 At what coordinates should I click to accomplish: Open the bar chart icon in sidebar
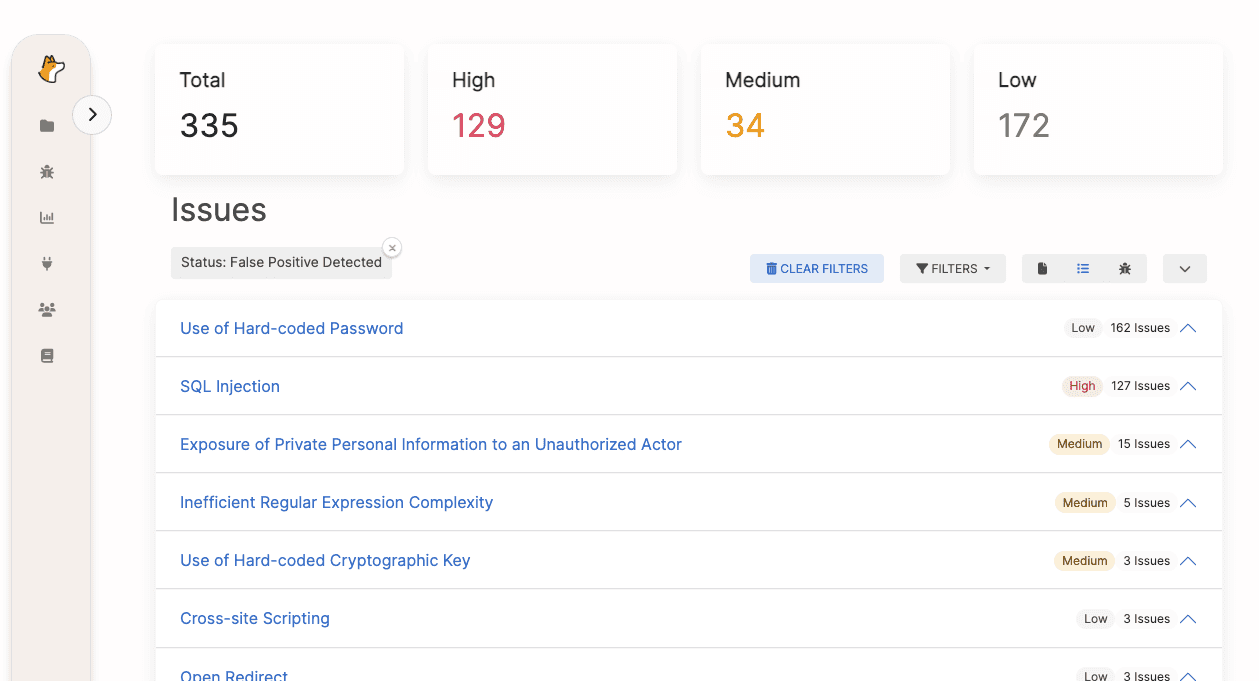[47, 218]
